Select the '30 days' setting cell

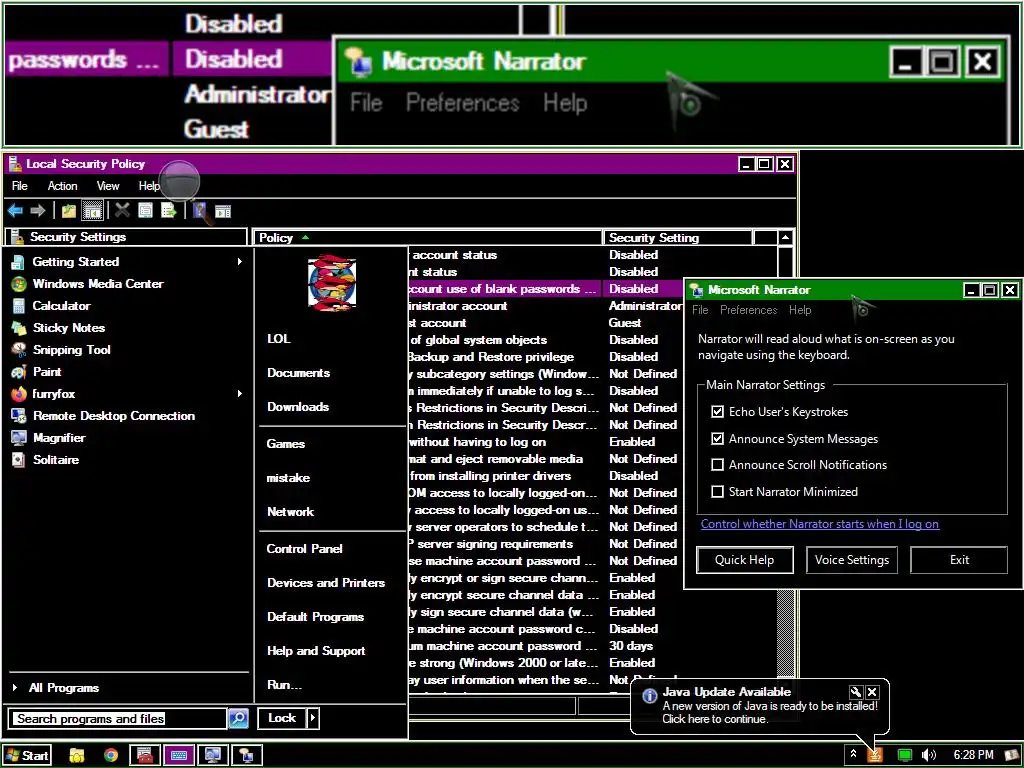click(631, 646)
